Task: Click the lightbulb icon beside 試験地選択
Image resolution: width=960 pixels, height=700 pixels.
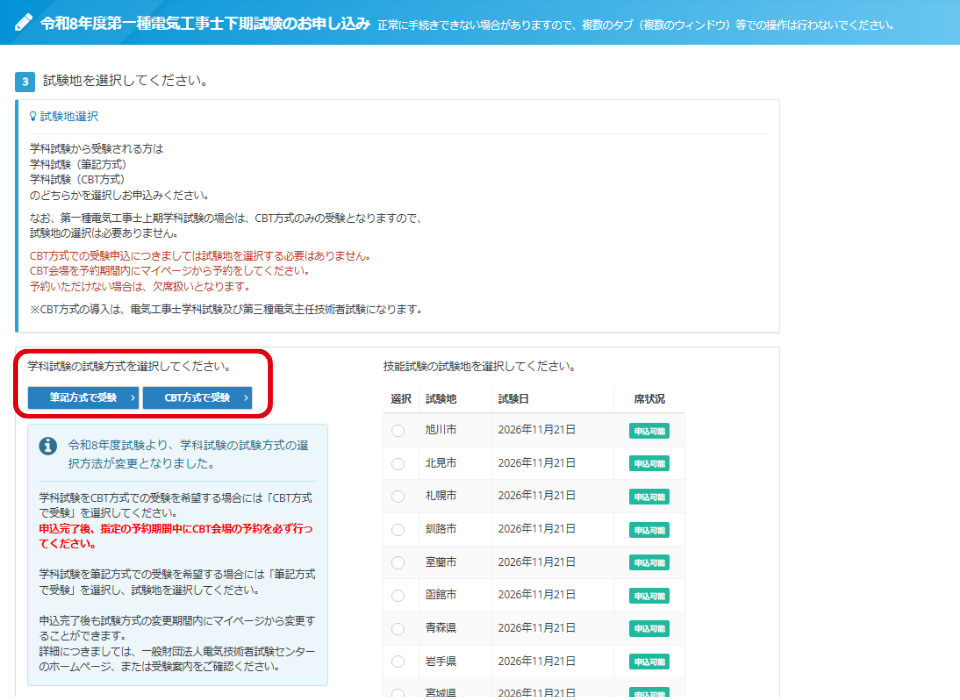Action: [33, 116]
